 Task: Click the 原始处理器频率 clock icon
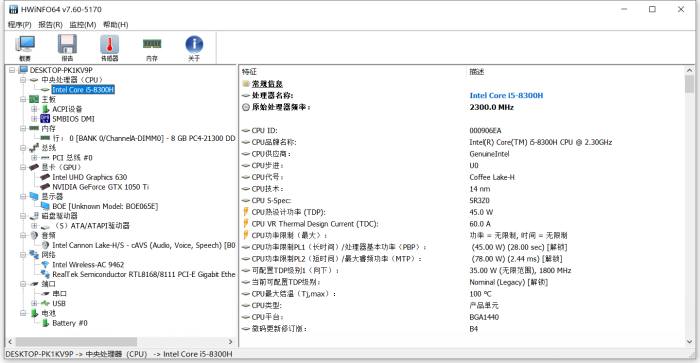246,107
